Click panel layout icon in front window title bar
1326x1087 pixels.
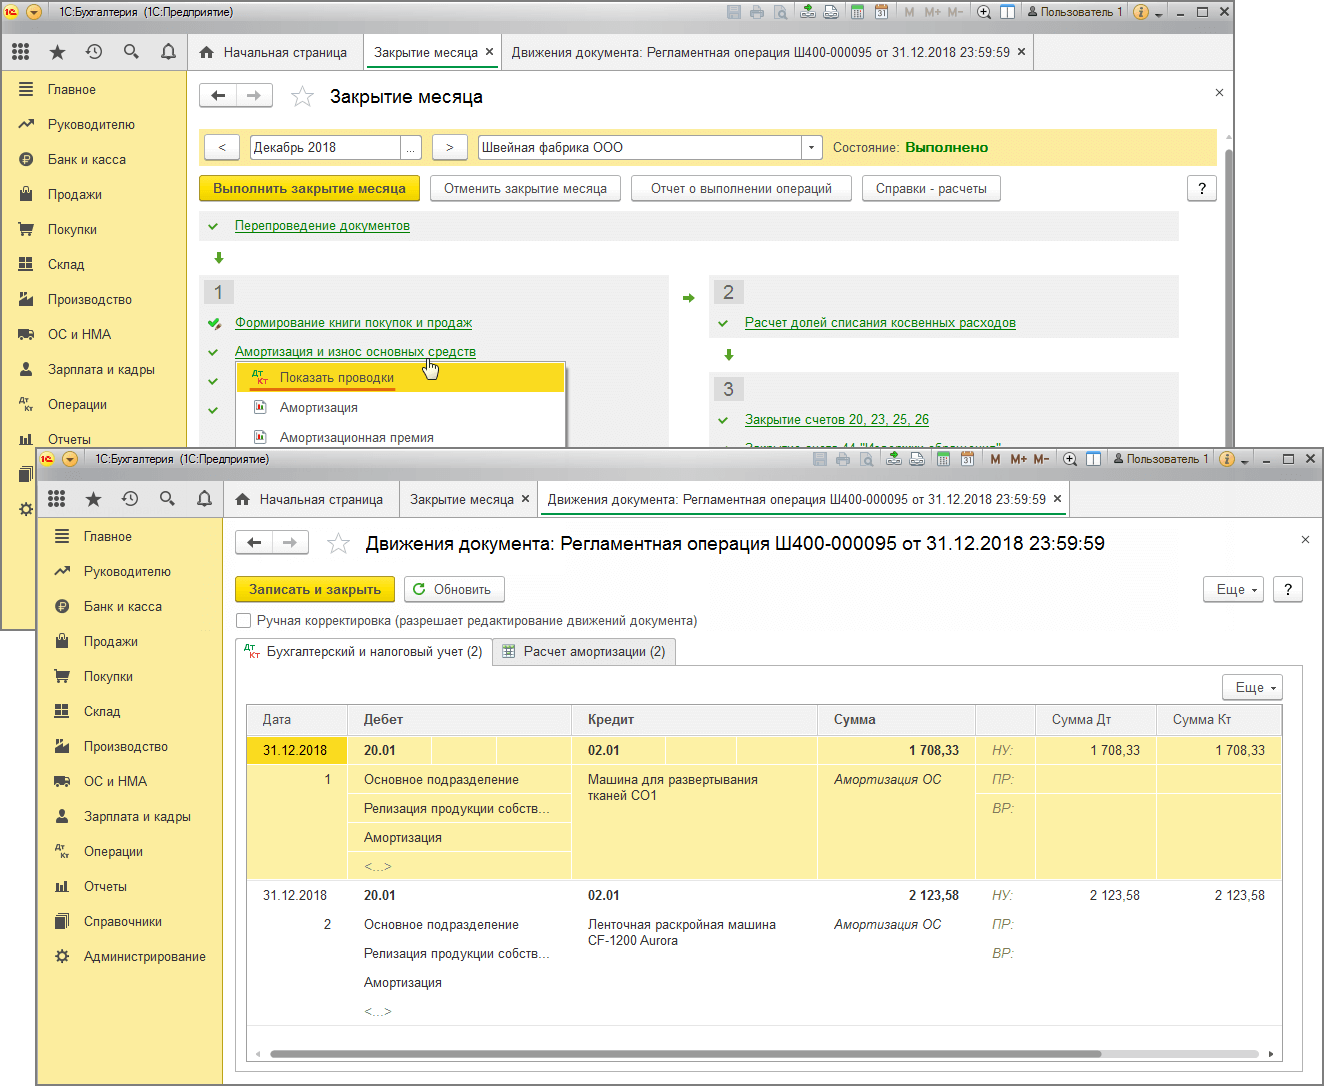click(1093, 459)
